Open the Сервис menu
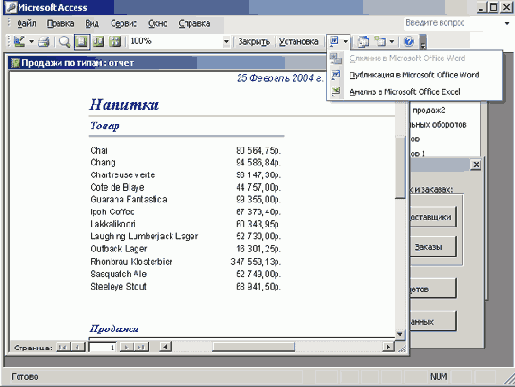Image resolution: width=515 pixels, height=387 pixels. click(x=124, y=24)
